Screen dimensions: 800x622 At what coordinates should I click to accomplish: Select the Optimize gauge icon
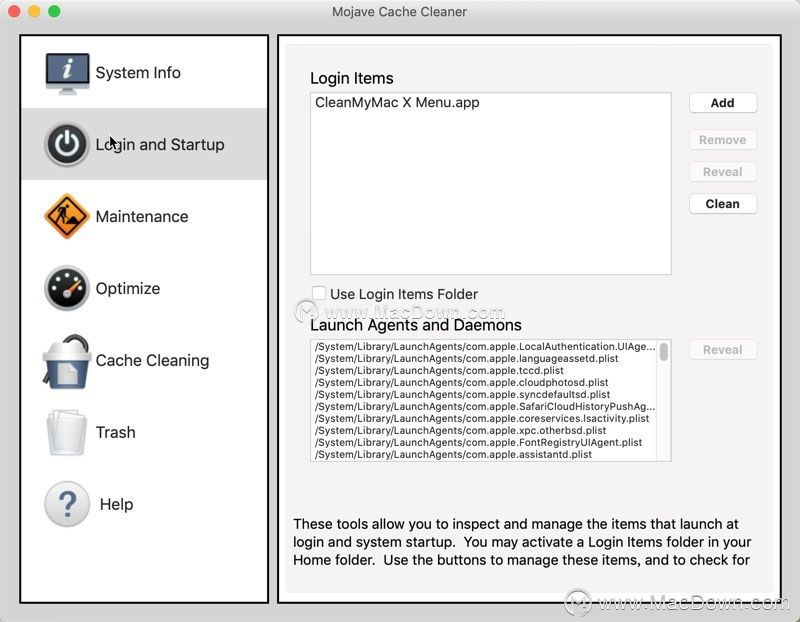click(x=66, y=288)
